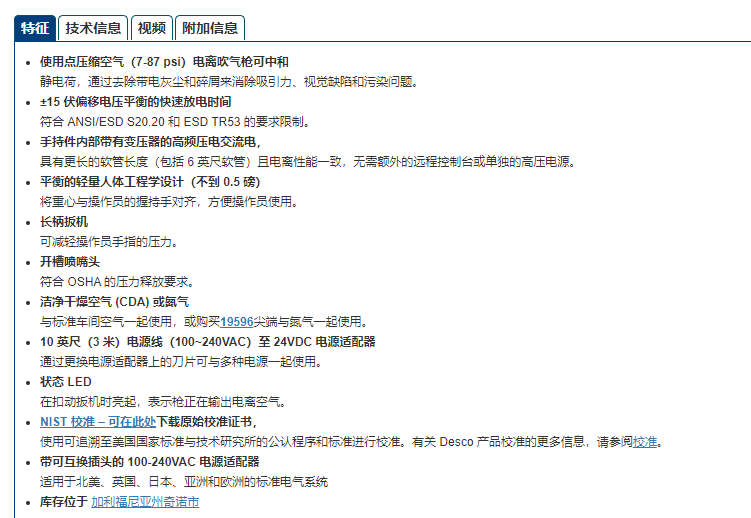Select the line 适用于北美、英国、日本
This screenshot has width=751, height=518.
[184, 482]
